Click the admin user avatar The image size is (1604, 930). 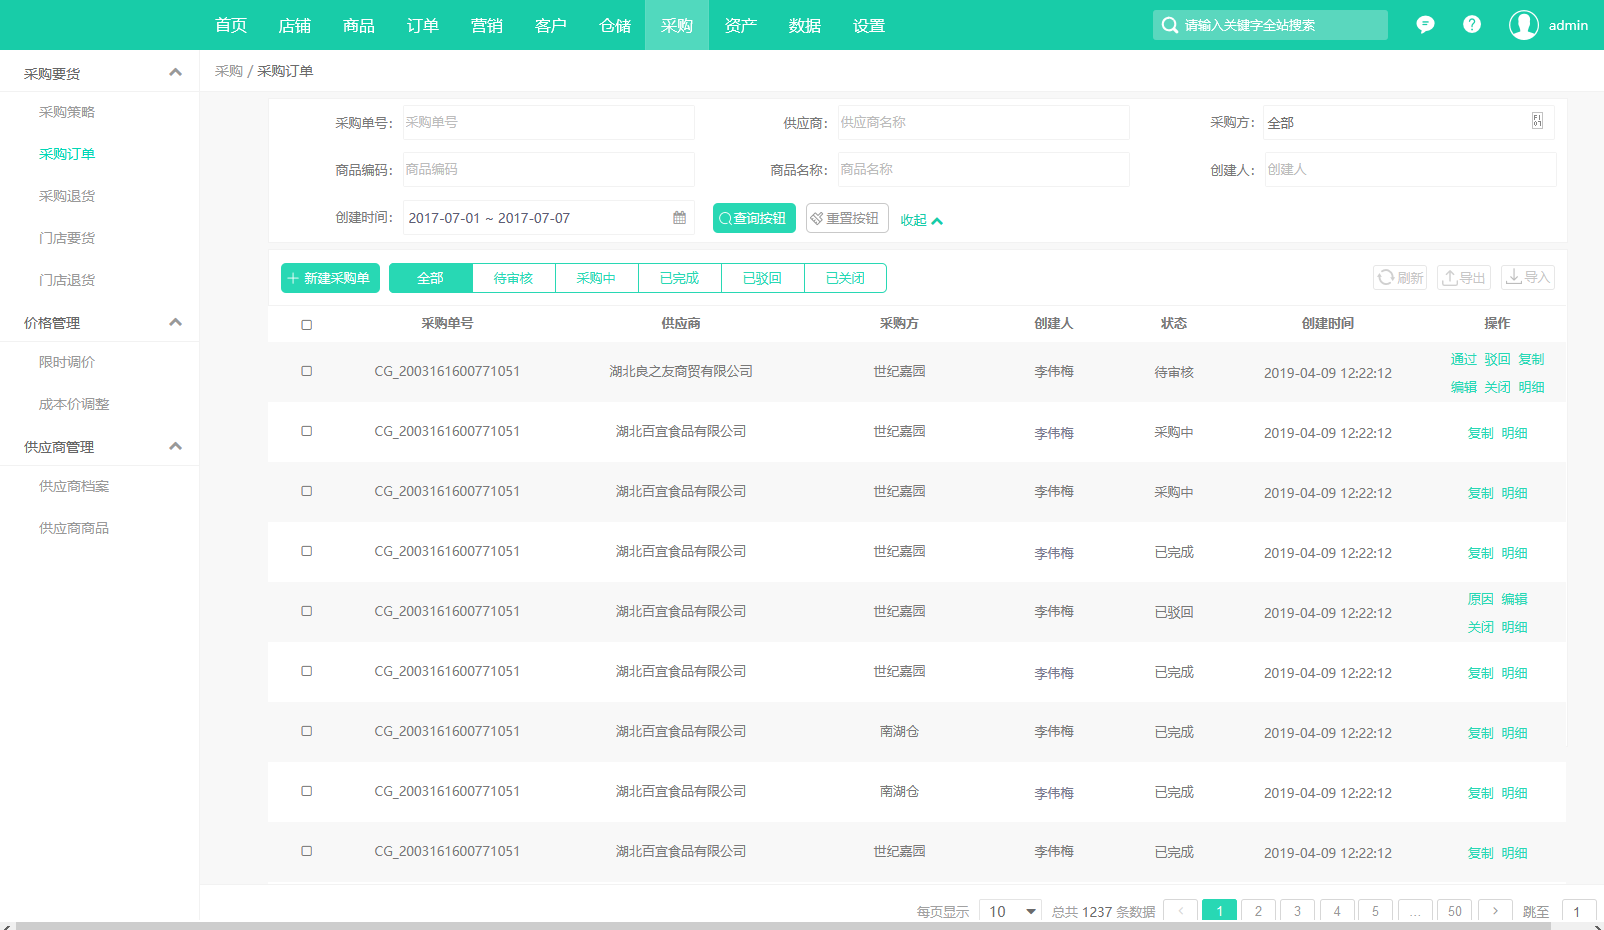click(x=1524, y=25)
